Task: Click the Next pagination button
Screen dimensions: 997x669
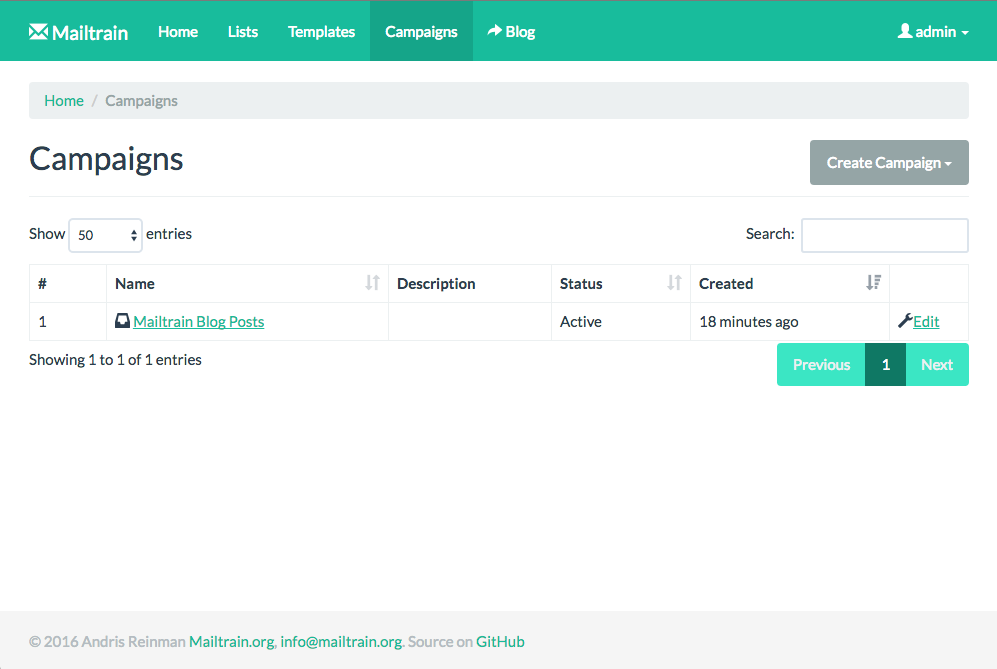Action: [x=936, y=364]
